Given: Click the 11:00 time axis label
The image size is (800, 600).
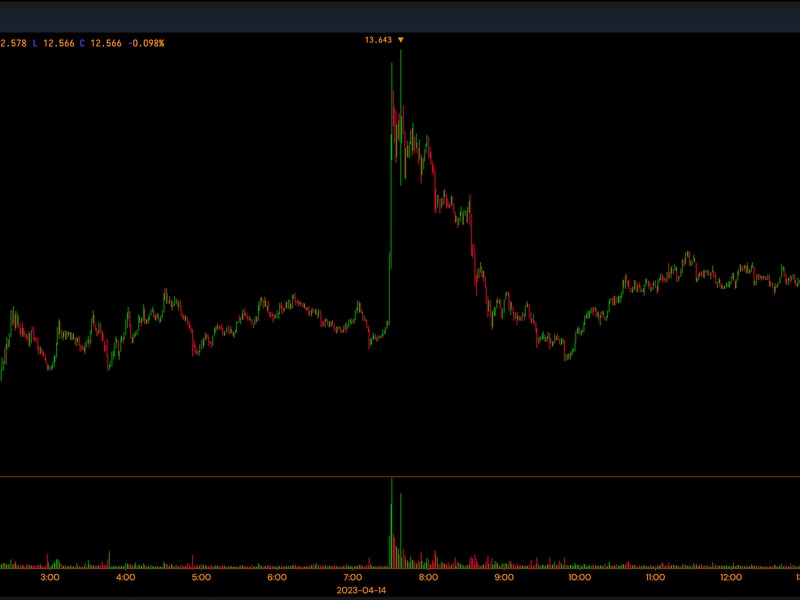Looking at the screenshot, I should [x=655, y=577].
